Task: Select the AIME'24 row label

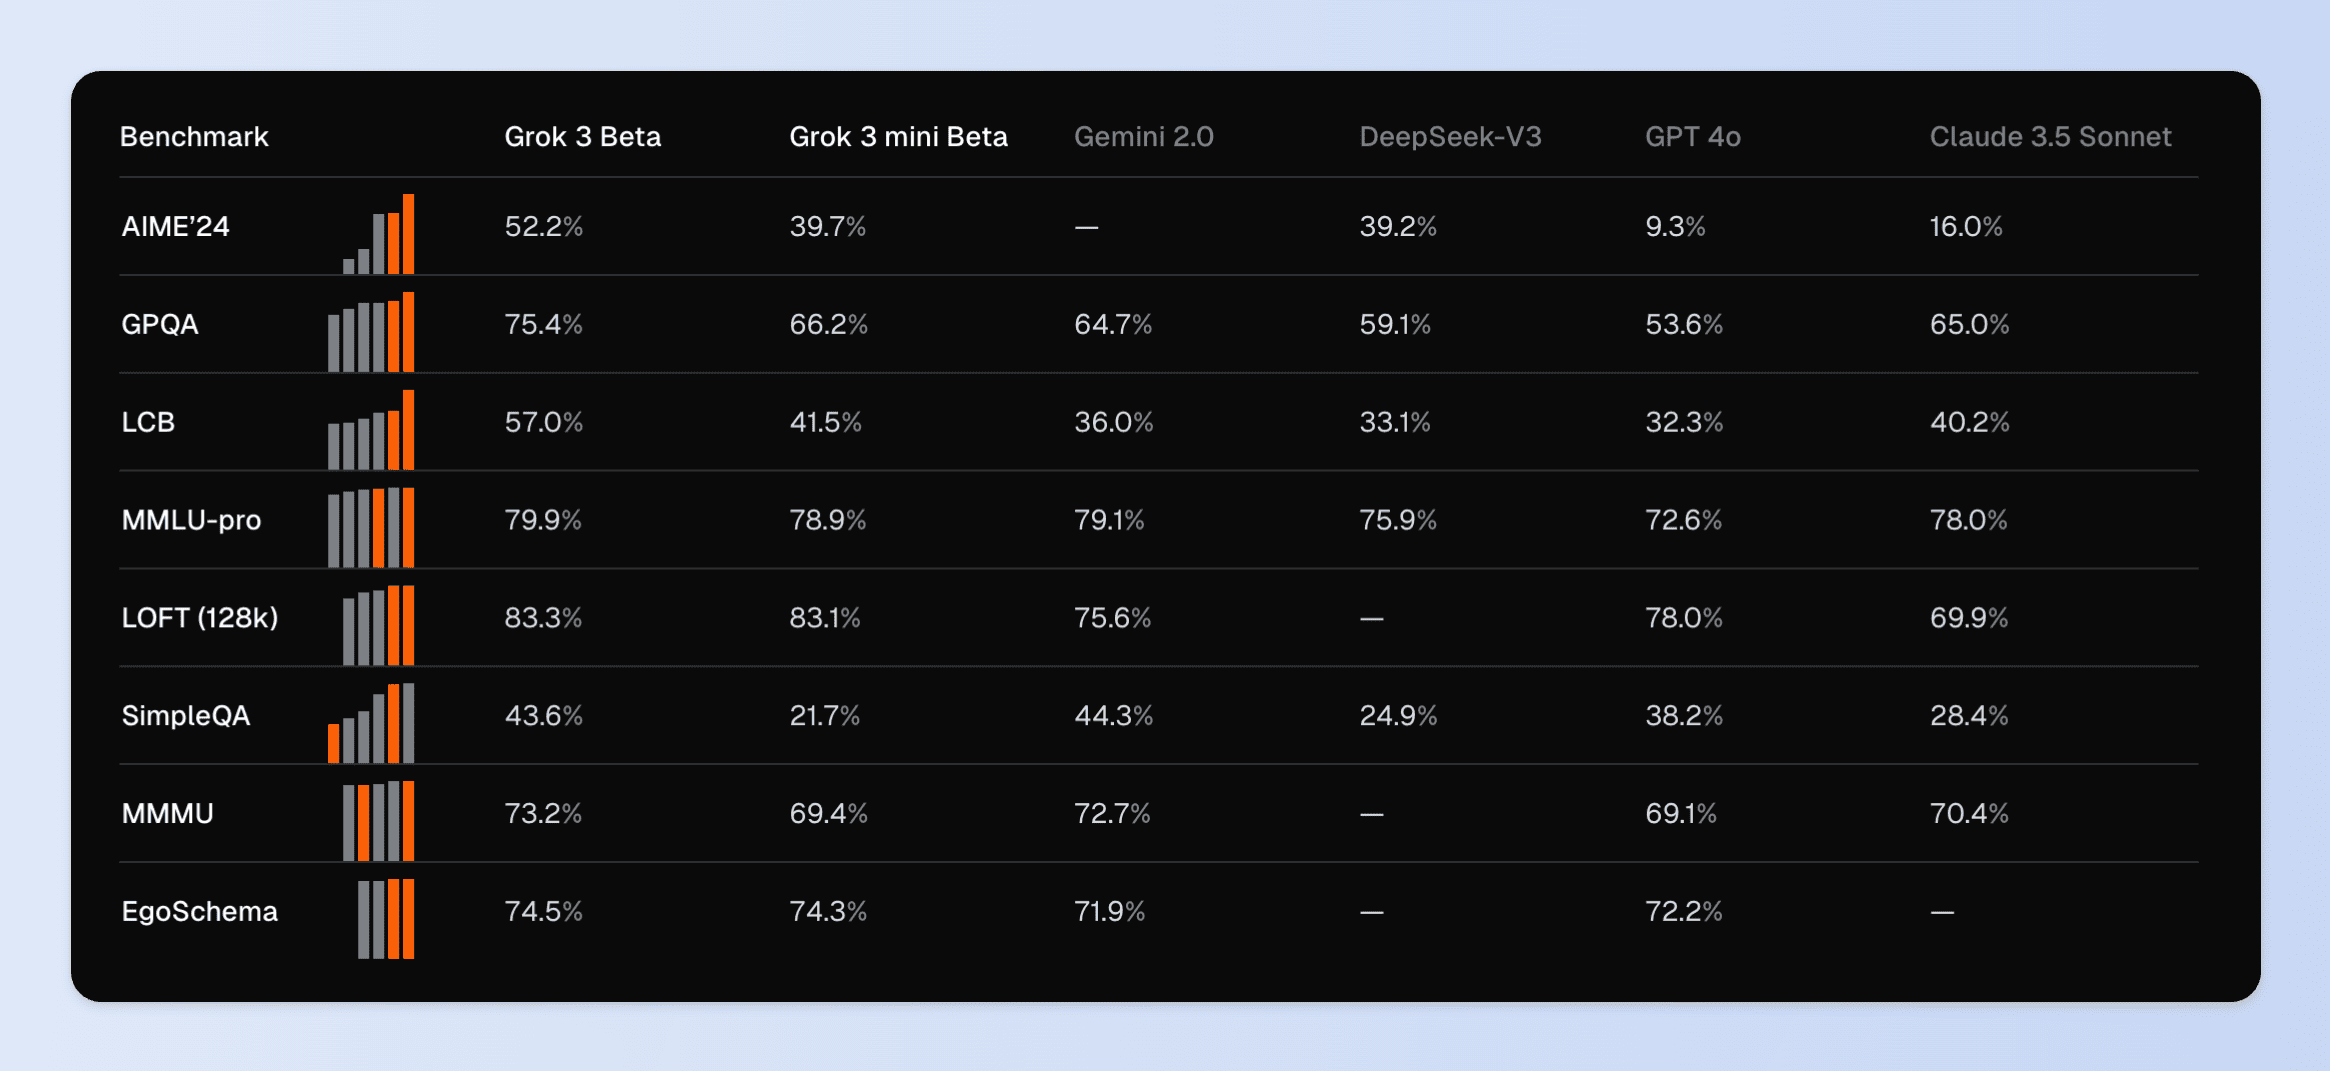Action: (x=175, y=227)
